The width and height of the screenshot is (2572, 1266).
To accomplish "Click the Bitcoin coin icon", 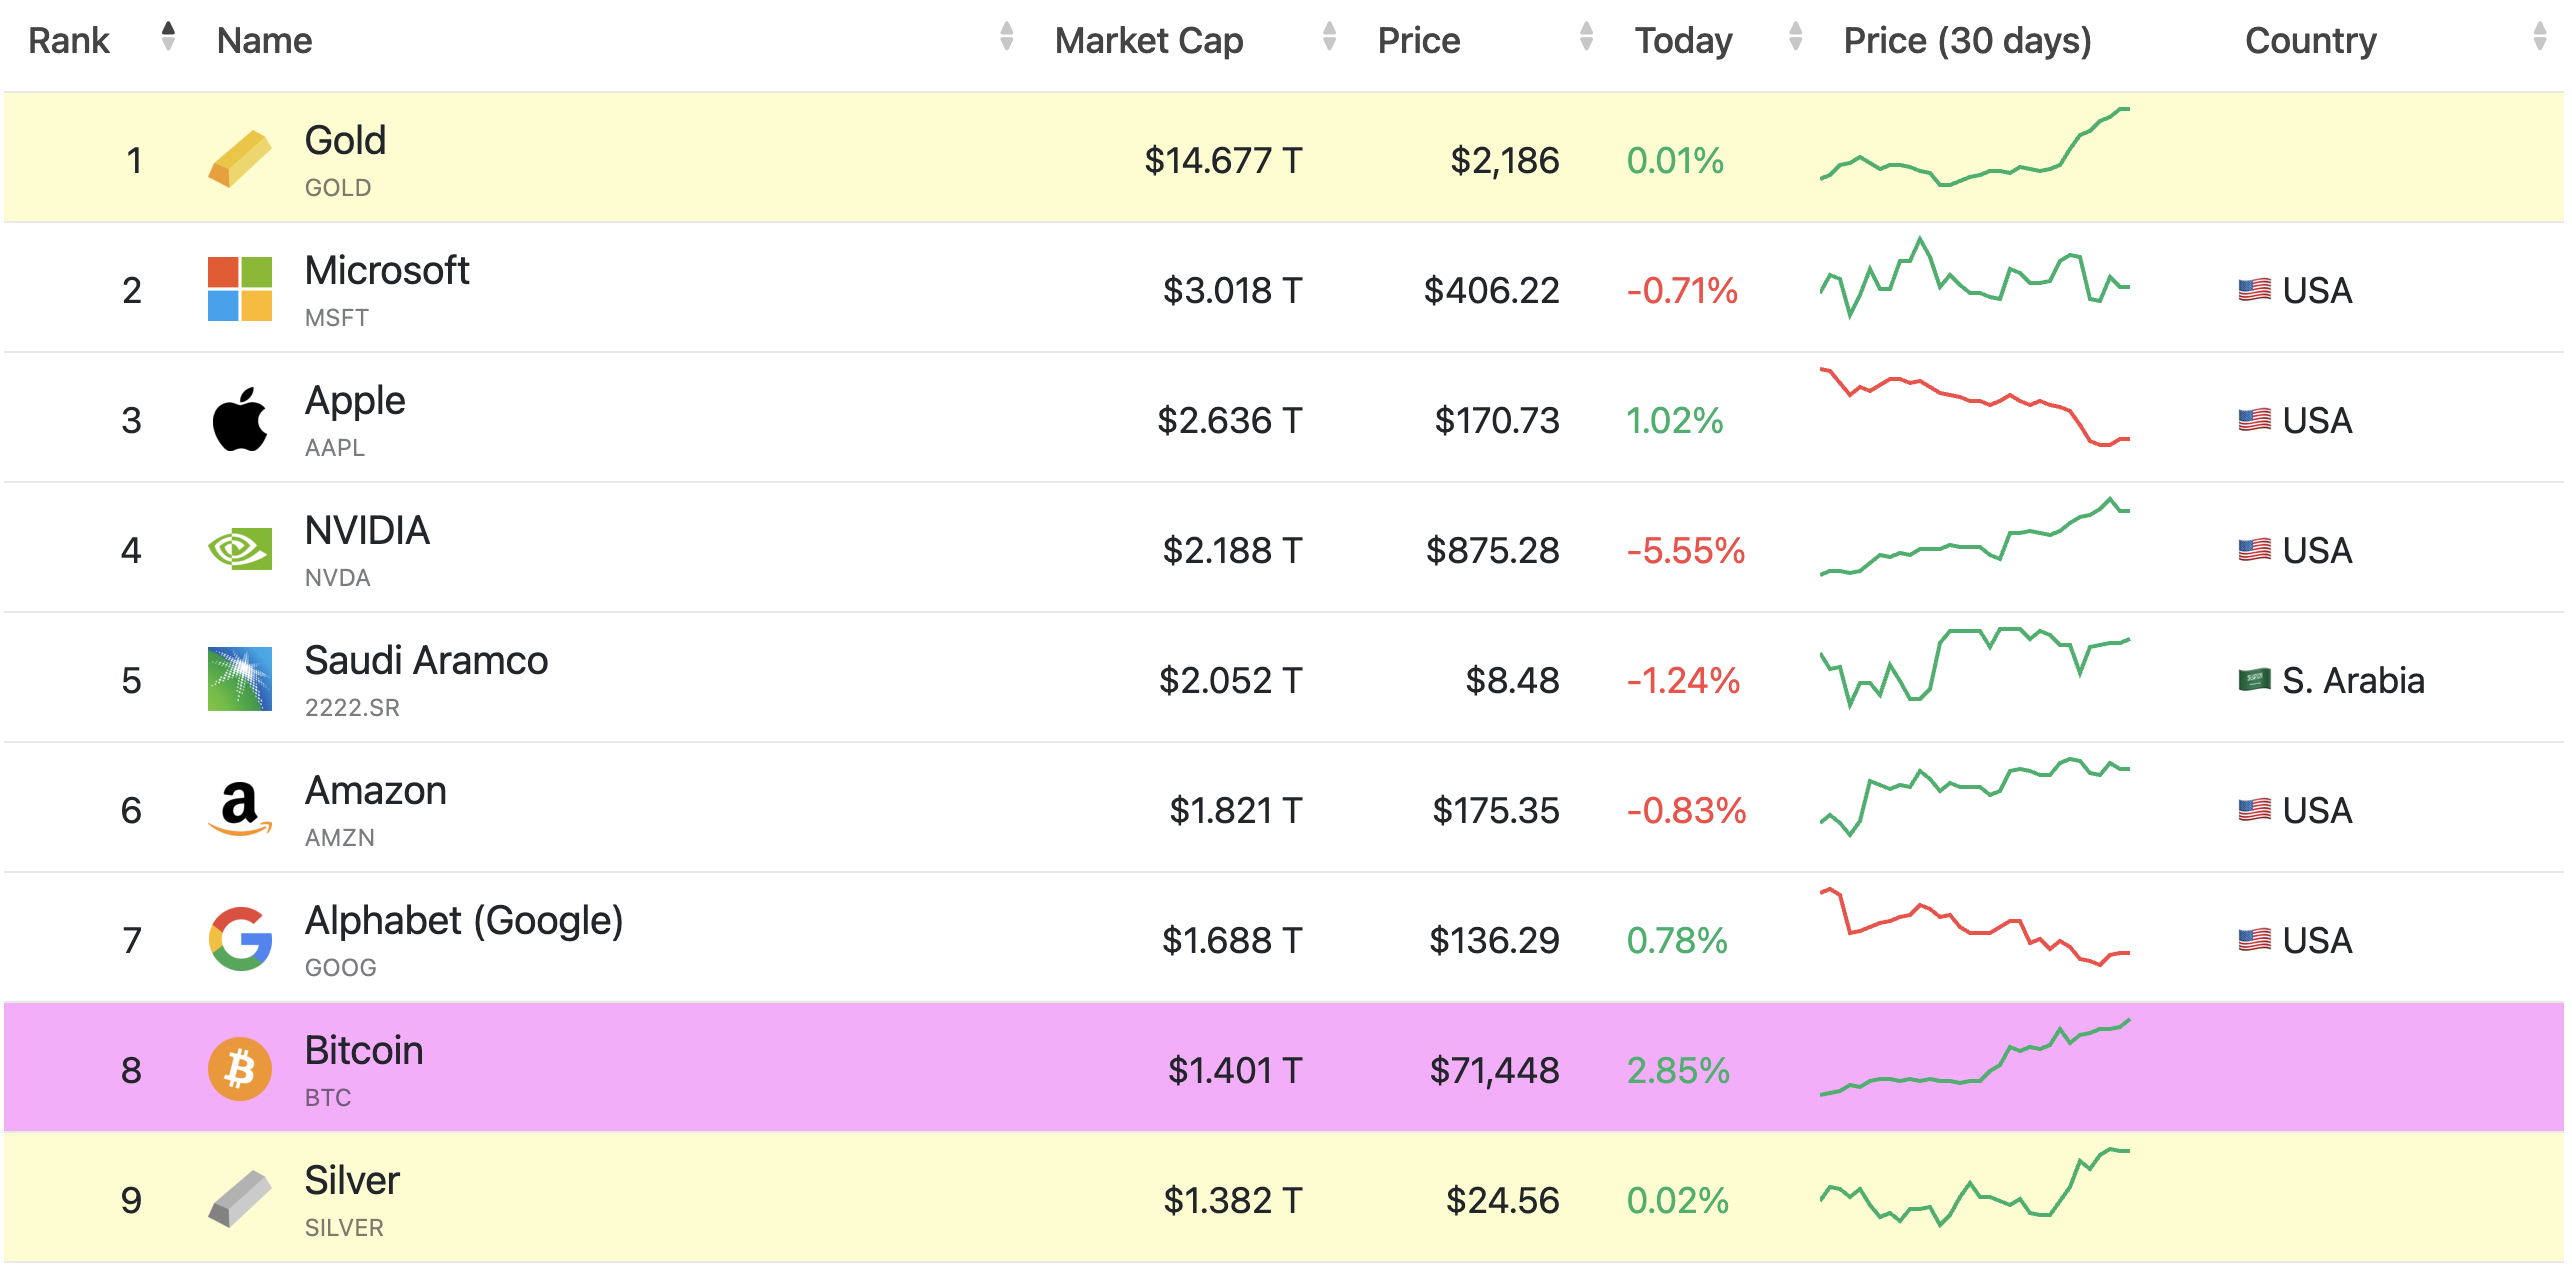I will click(239, 1069).
